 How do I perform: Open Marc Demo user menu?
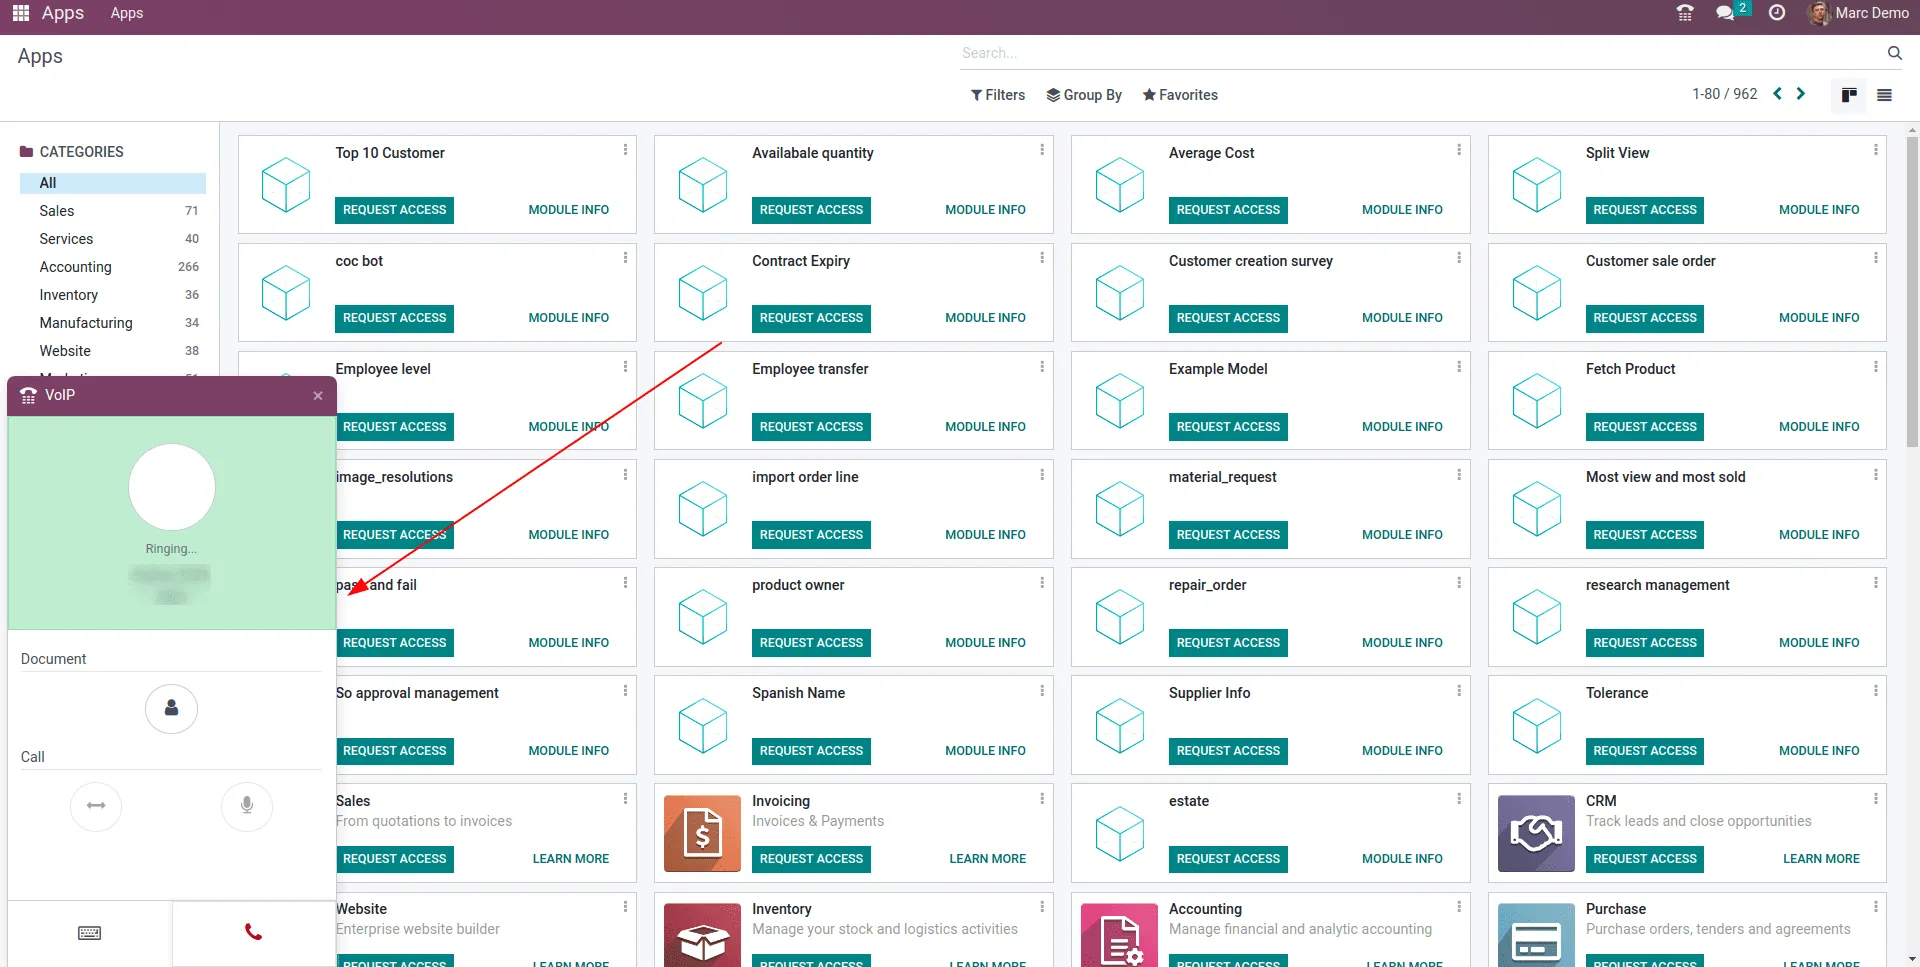click(1860, 13)
